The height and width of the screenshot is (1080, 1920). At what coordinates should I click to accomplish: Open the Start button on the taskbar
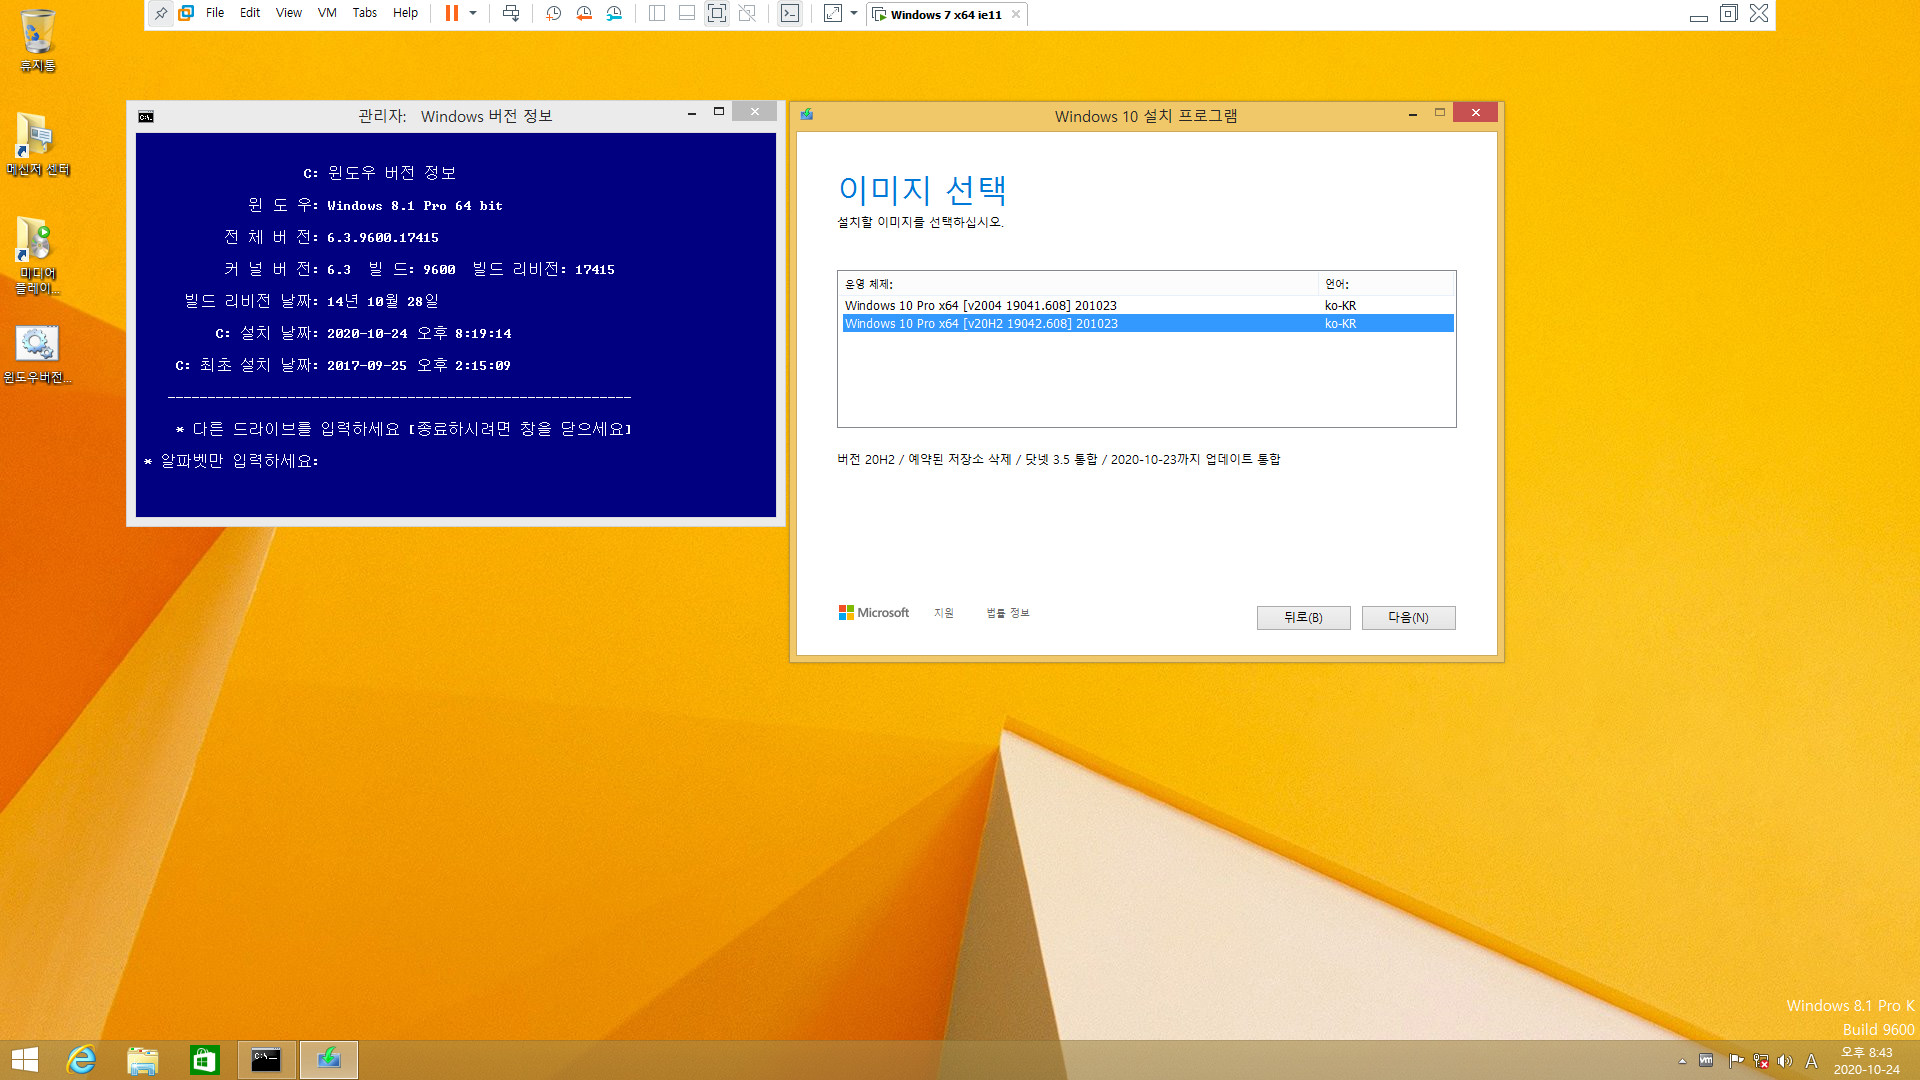[x=25, y=1060]
